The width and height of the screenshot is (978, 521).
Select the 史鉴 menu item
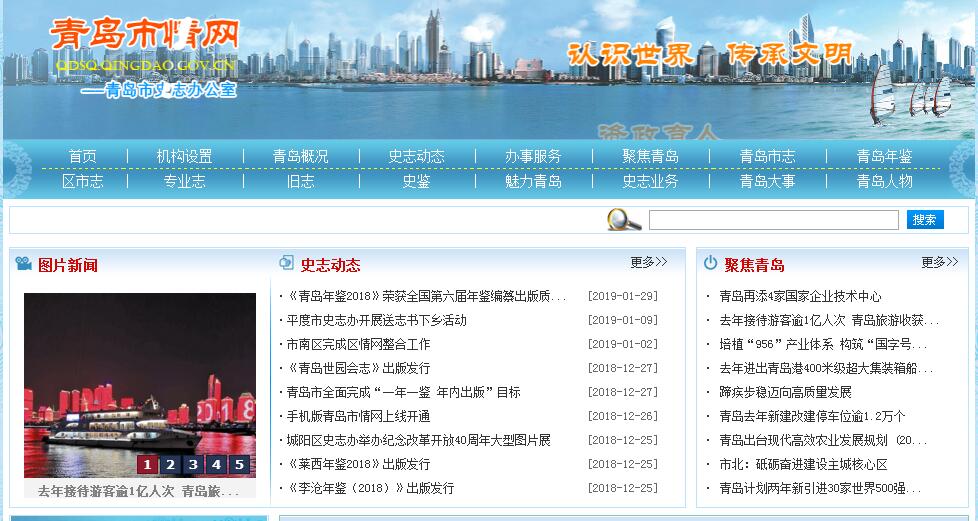click(416, 182)
